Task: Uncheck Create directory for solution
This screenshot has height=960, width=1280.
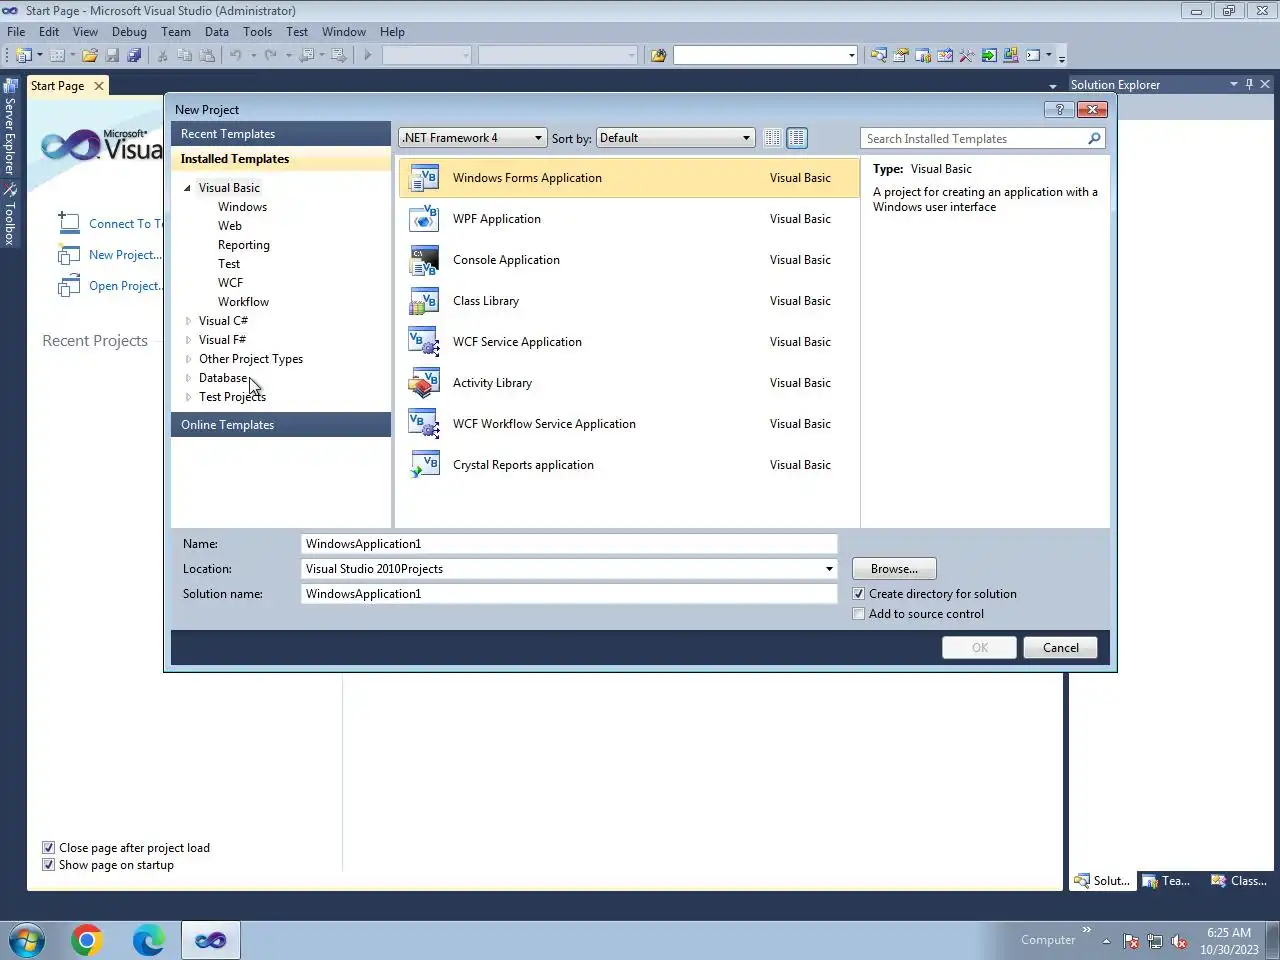Action: pyautogui.click(x=858, y=594)
